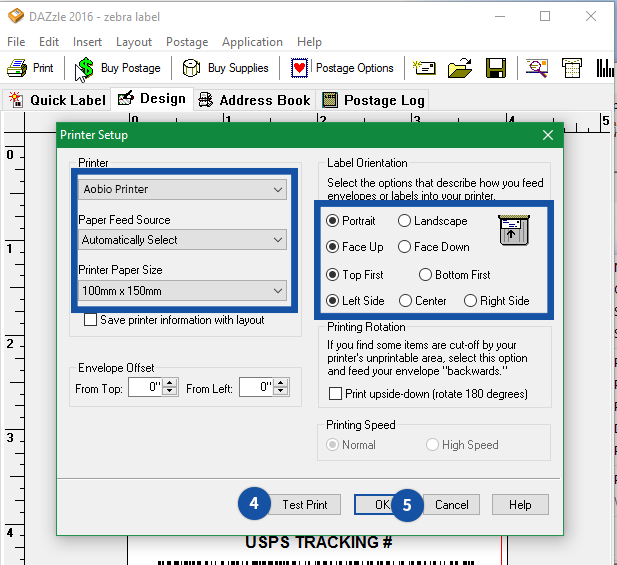Click the barcode icon in toolbar
Viewport: 617px width, 565px height.
click(605, 68)
